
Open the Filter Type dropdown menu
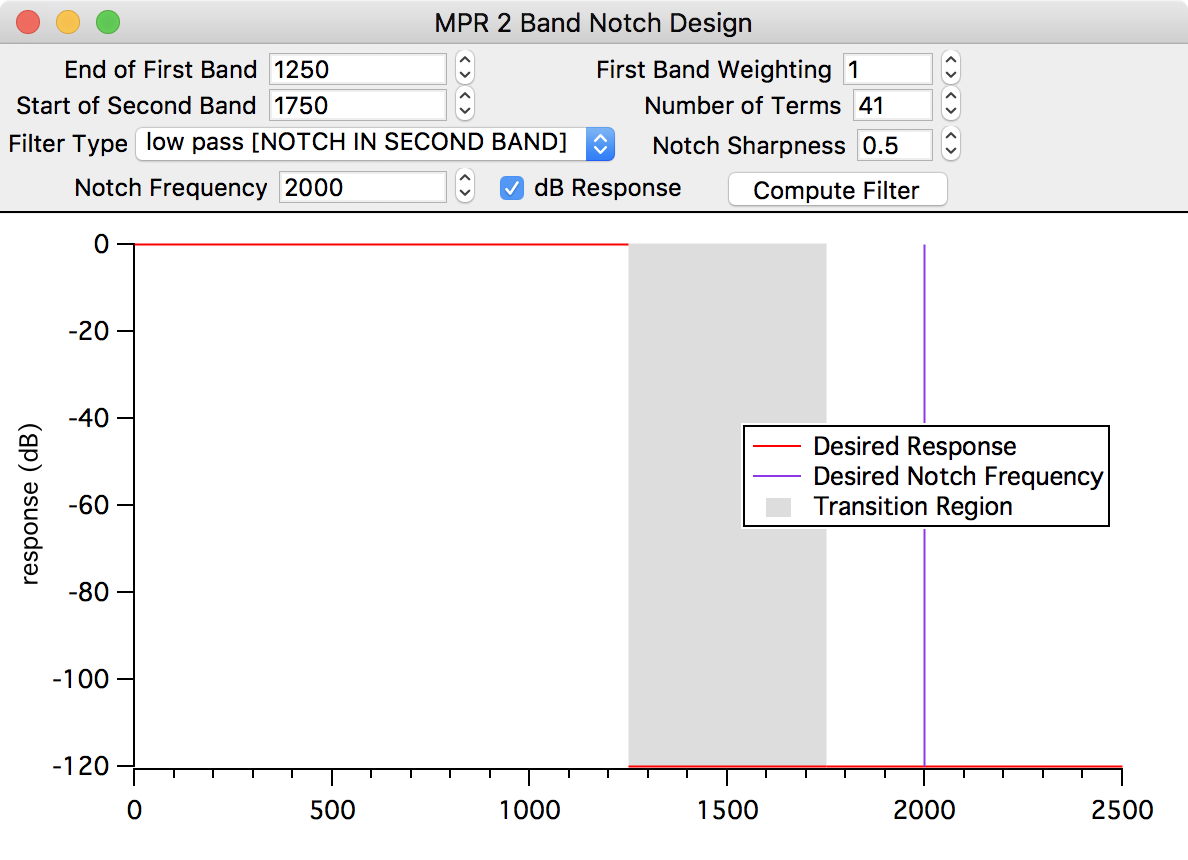point(374,143)
